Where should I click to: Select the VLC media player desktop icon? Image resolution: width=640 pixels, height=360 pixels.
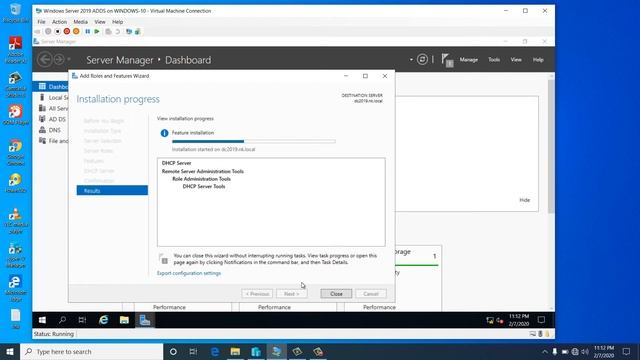[16, 220]
